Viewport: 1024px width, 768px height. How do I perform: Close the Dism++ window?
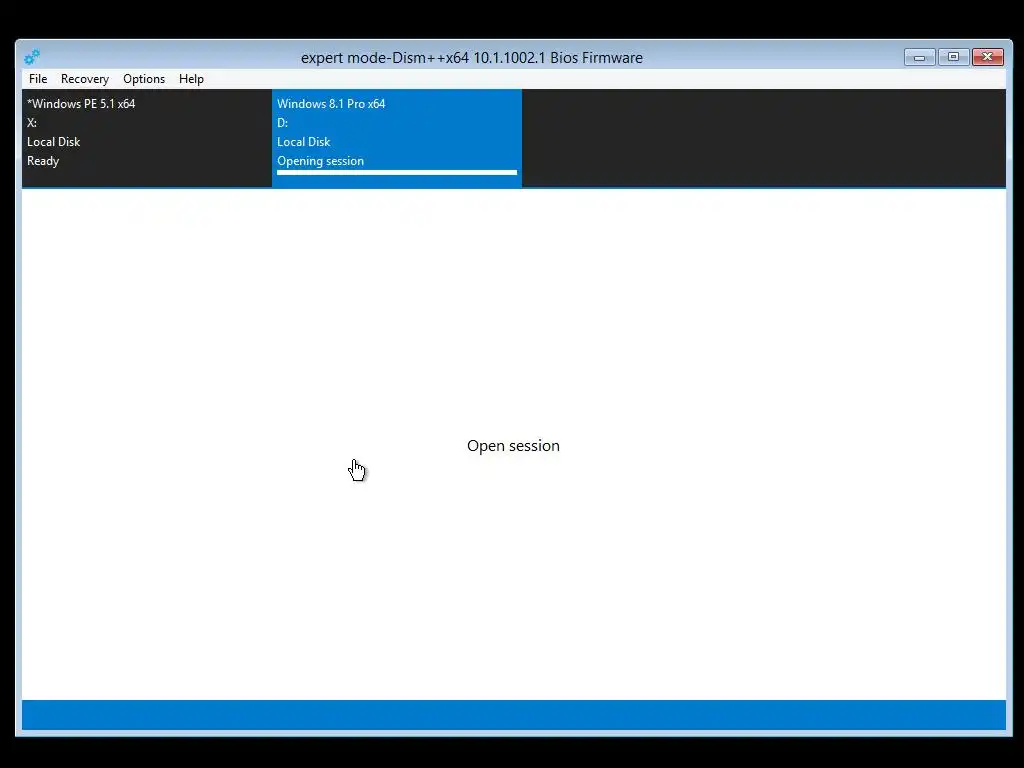coord(987,57)
